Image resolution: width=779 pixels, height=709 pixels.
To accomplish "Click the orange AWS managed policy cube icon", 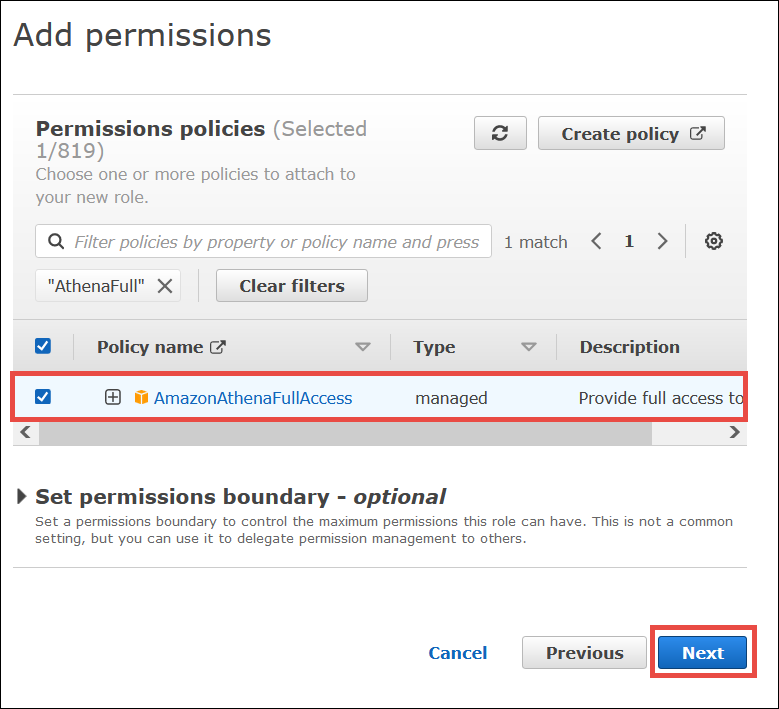I will (x=141, y=397).
